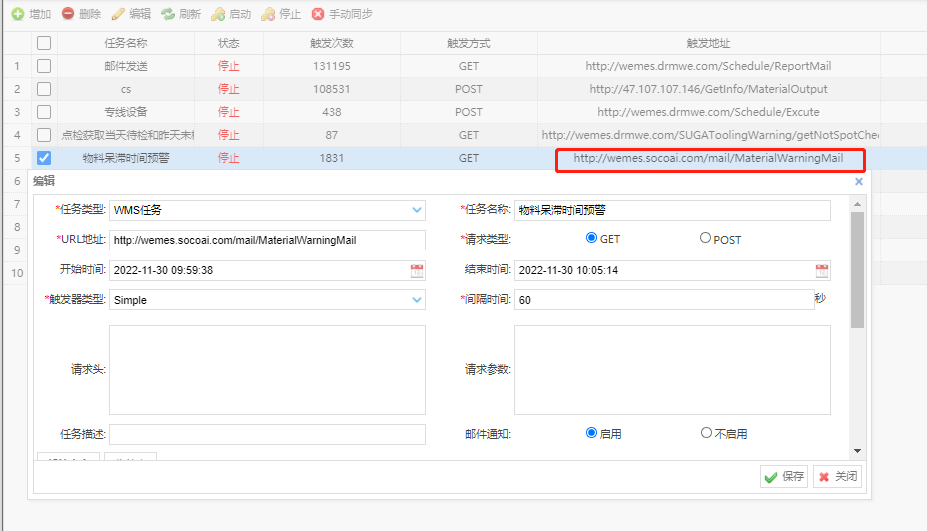The width and height of the screenshot is (927, 531).
Task: Click the Edit (编辑) pencil icon
Action: tap(118, 14)
